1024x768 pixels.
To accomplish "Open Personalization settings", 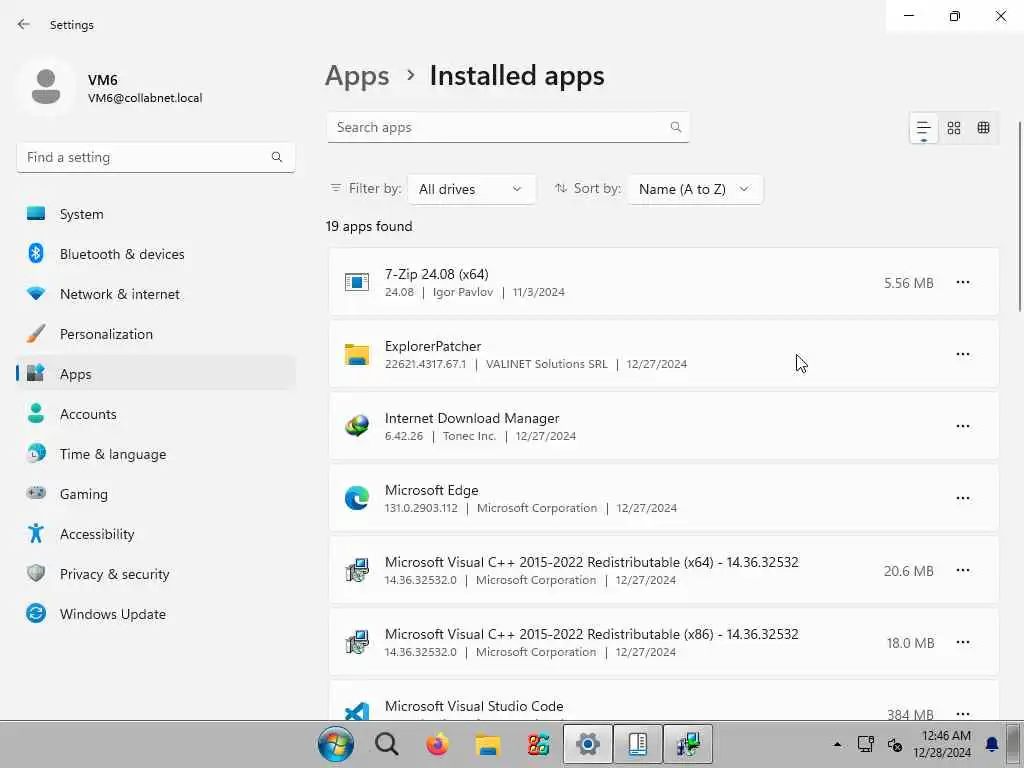I will pos(156,334).
